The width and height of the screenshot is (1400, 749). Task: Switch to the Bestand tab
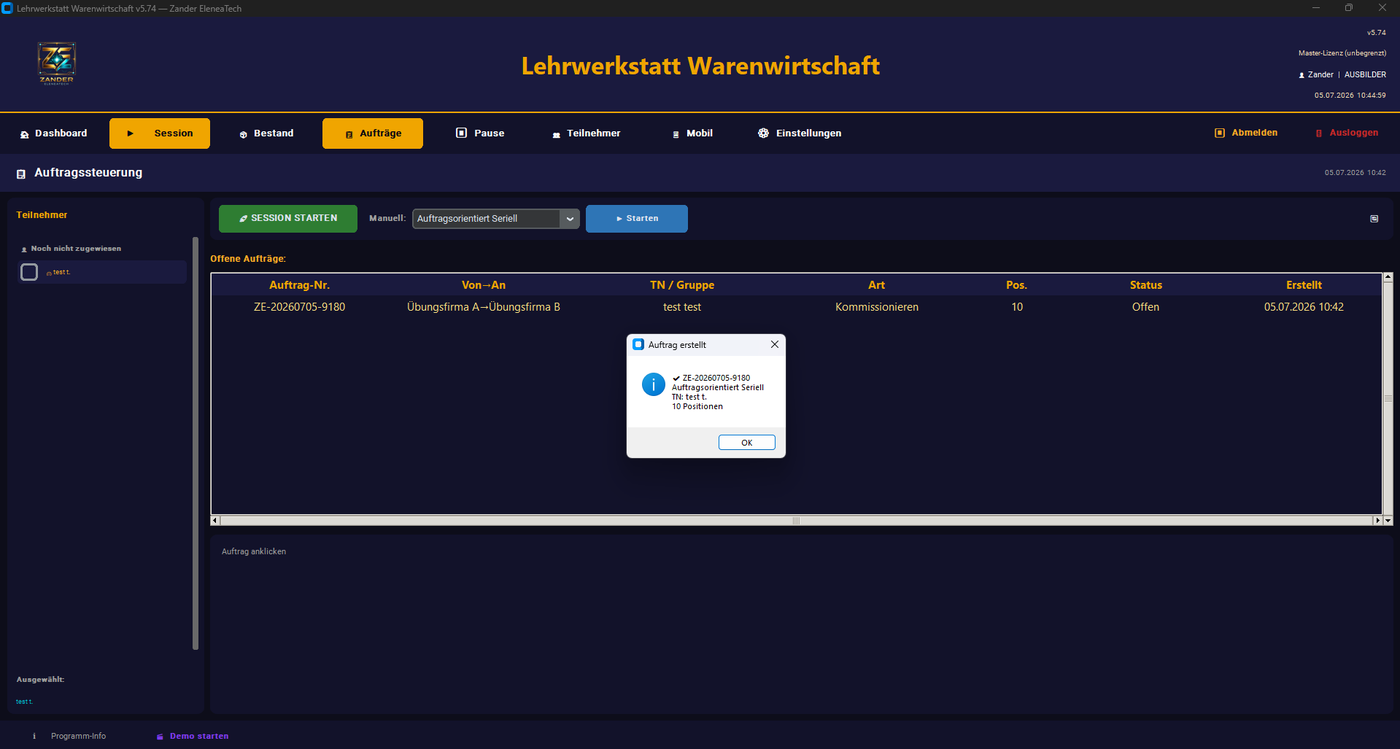click(266, 133)
